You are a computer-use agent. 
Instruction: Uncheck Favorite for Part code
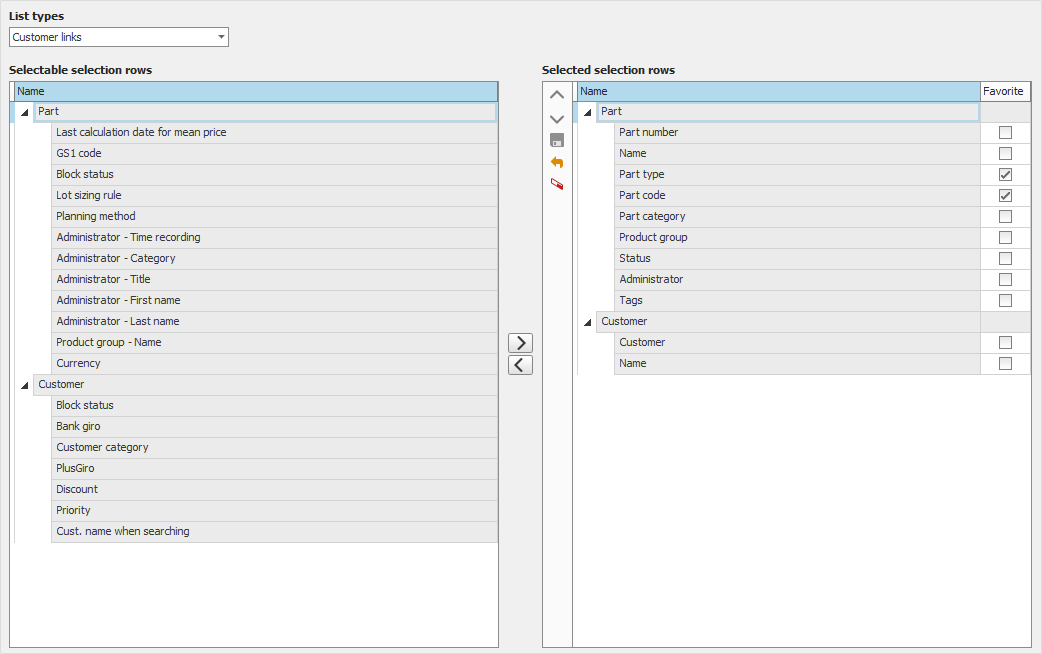click(1005, 196)
